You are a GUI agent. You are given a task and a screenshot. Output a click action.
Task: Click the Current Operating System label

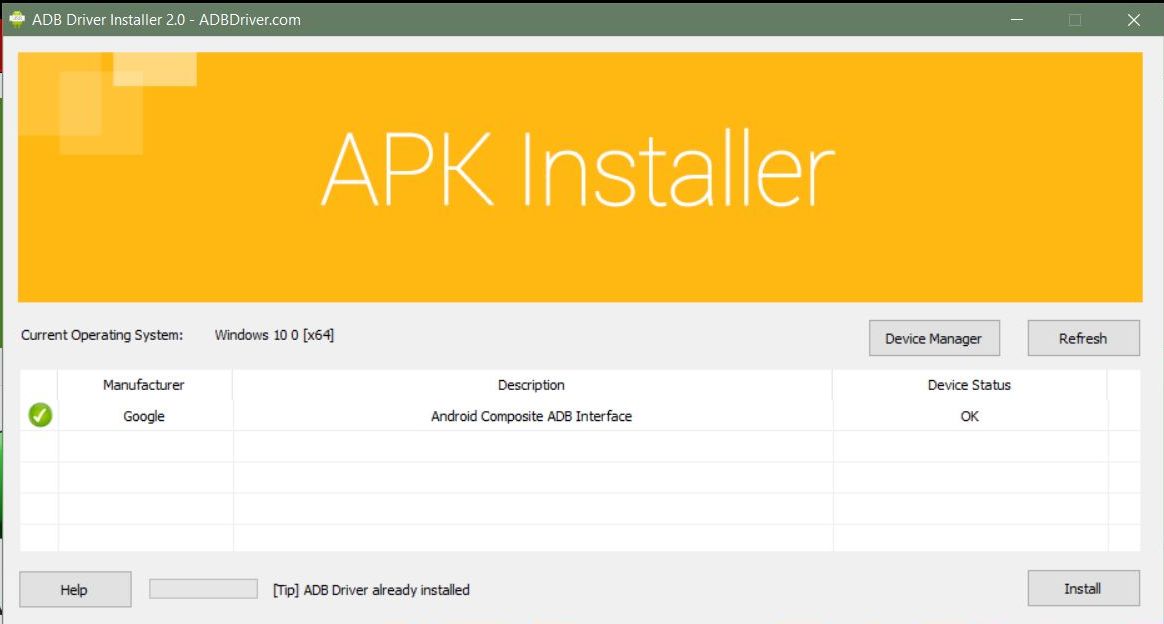[x=102, y=335]
